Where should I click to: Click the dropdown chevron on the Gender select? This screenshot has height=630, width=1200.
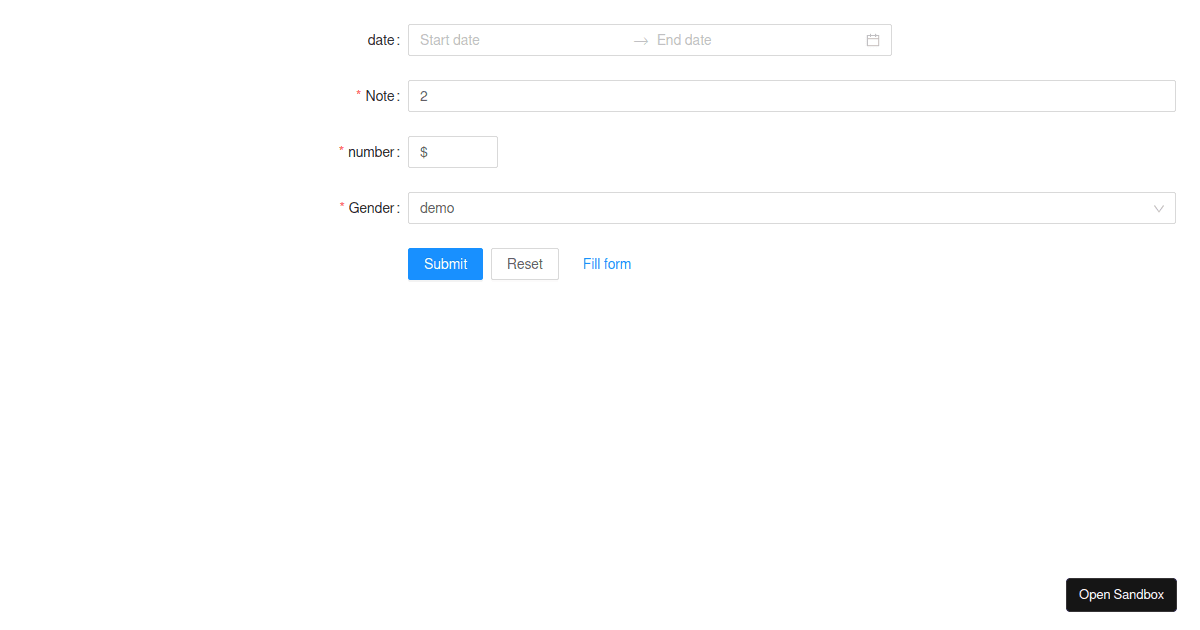1158,208
